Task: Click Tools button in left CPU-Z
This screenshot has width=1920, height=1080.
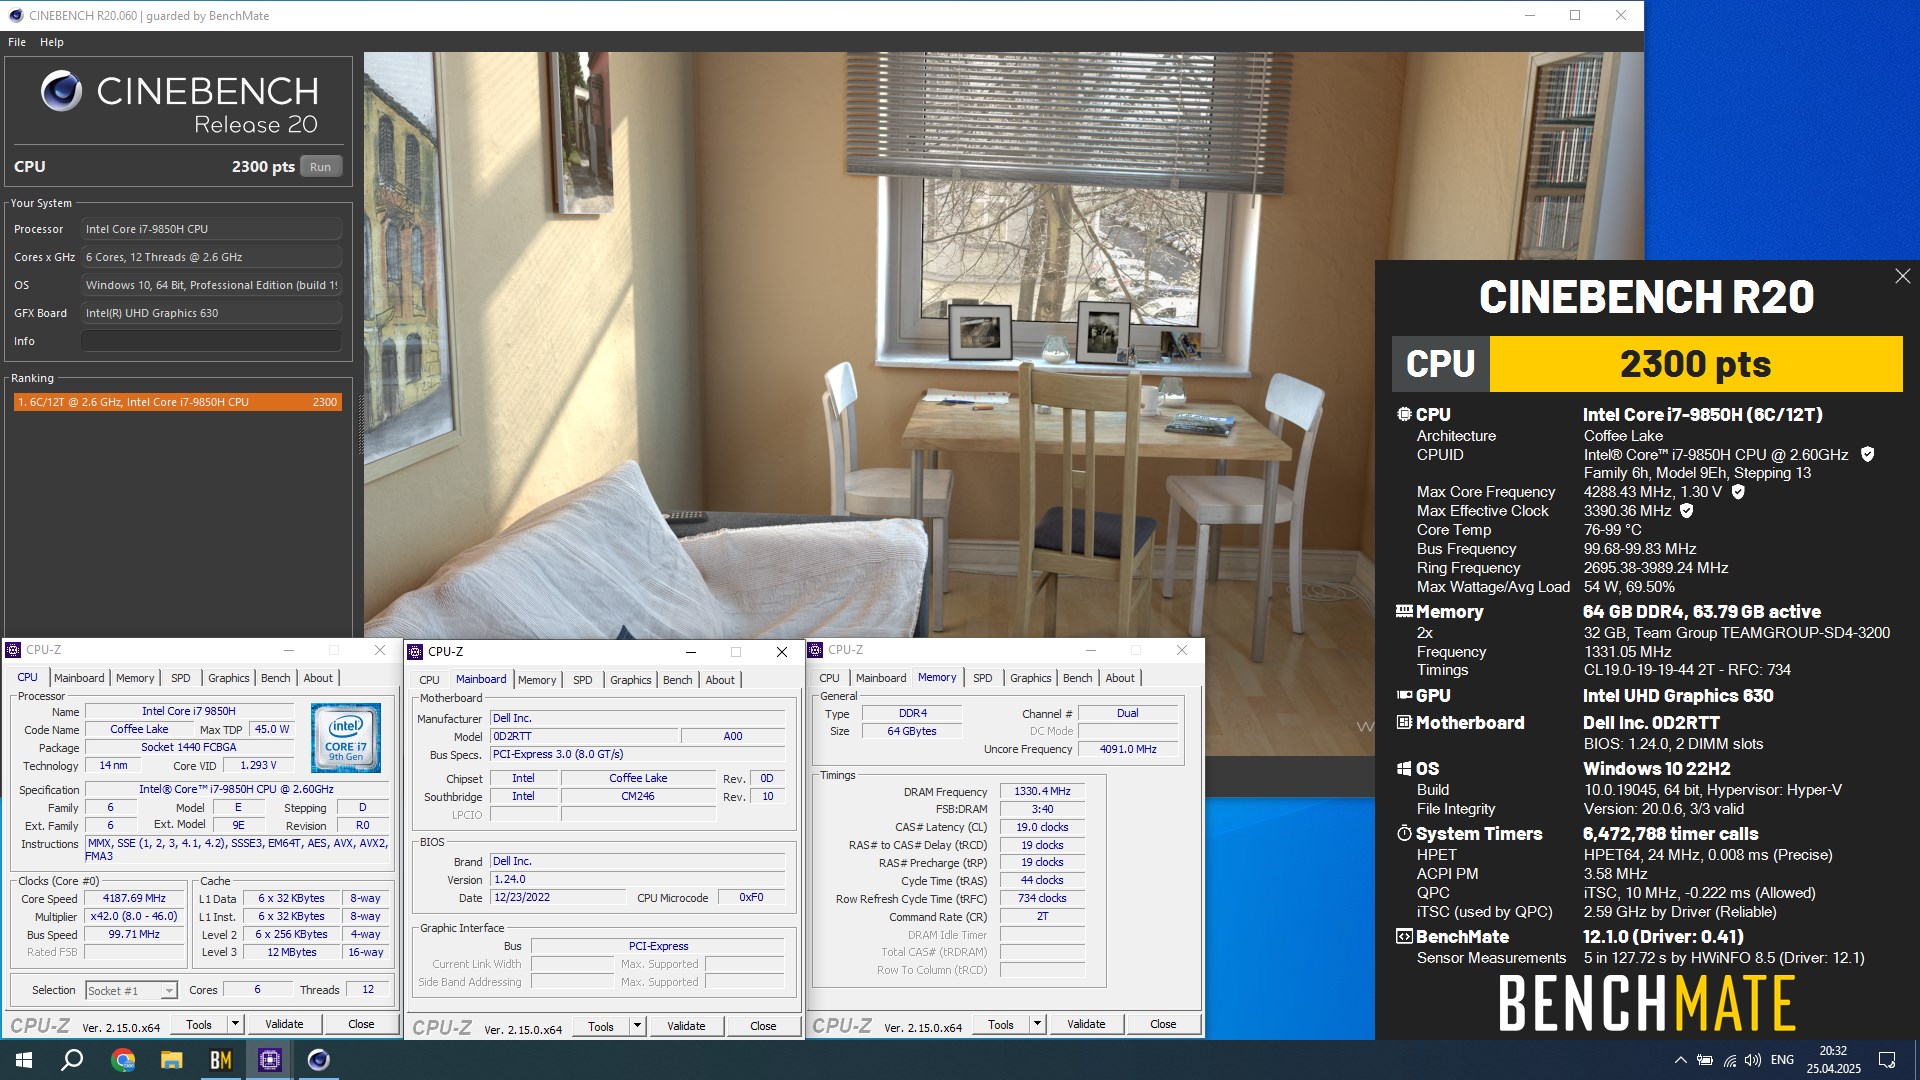Action: pyautogui.click(x=199, y=1024)
